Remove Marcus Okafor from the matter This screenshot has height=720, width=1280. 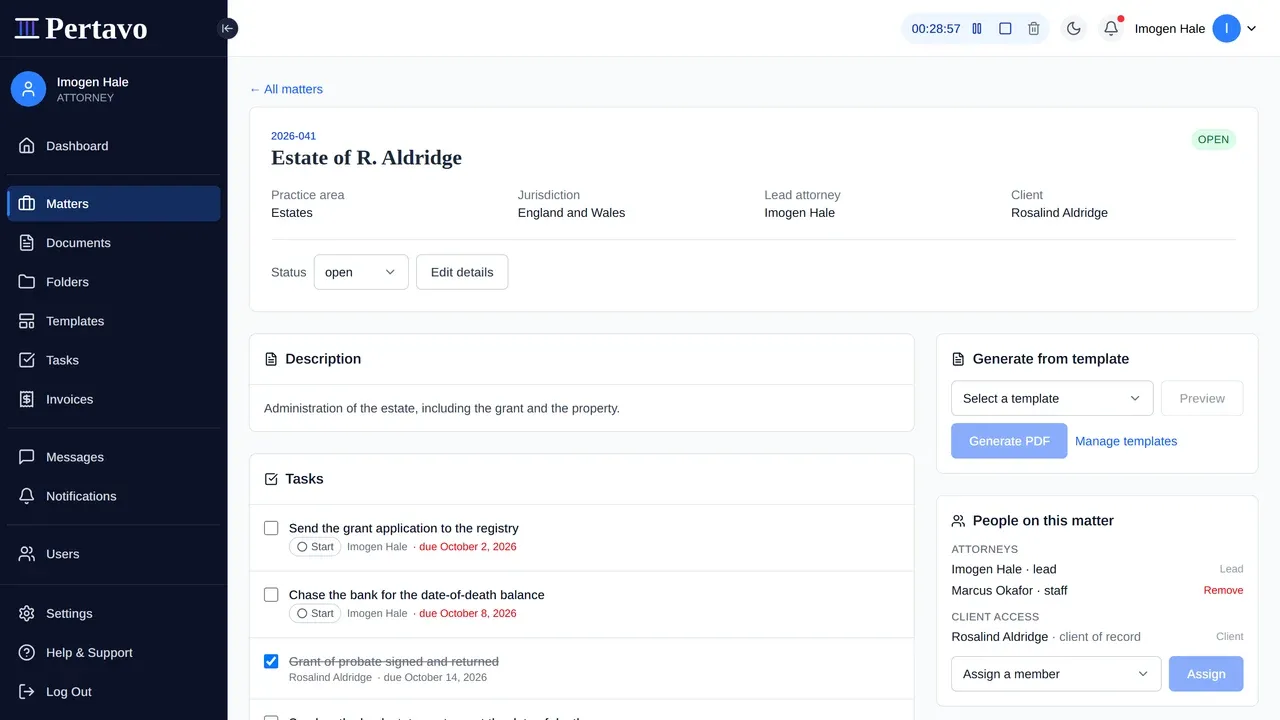click(1223, 591)
